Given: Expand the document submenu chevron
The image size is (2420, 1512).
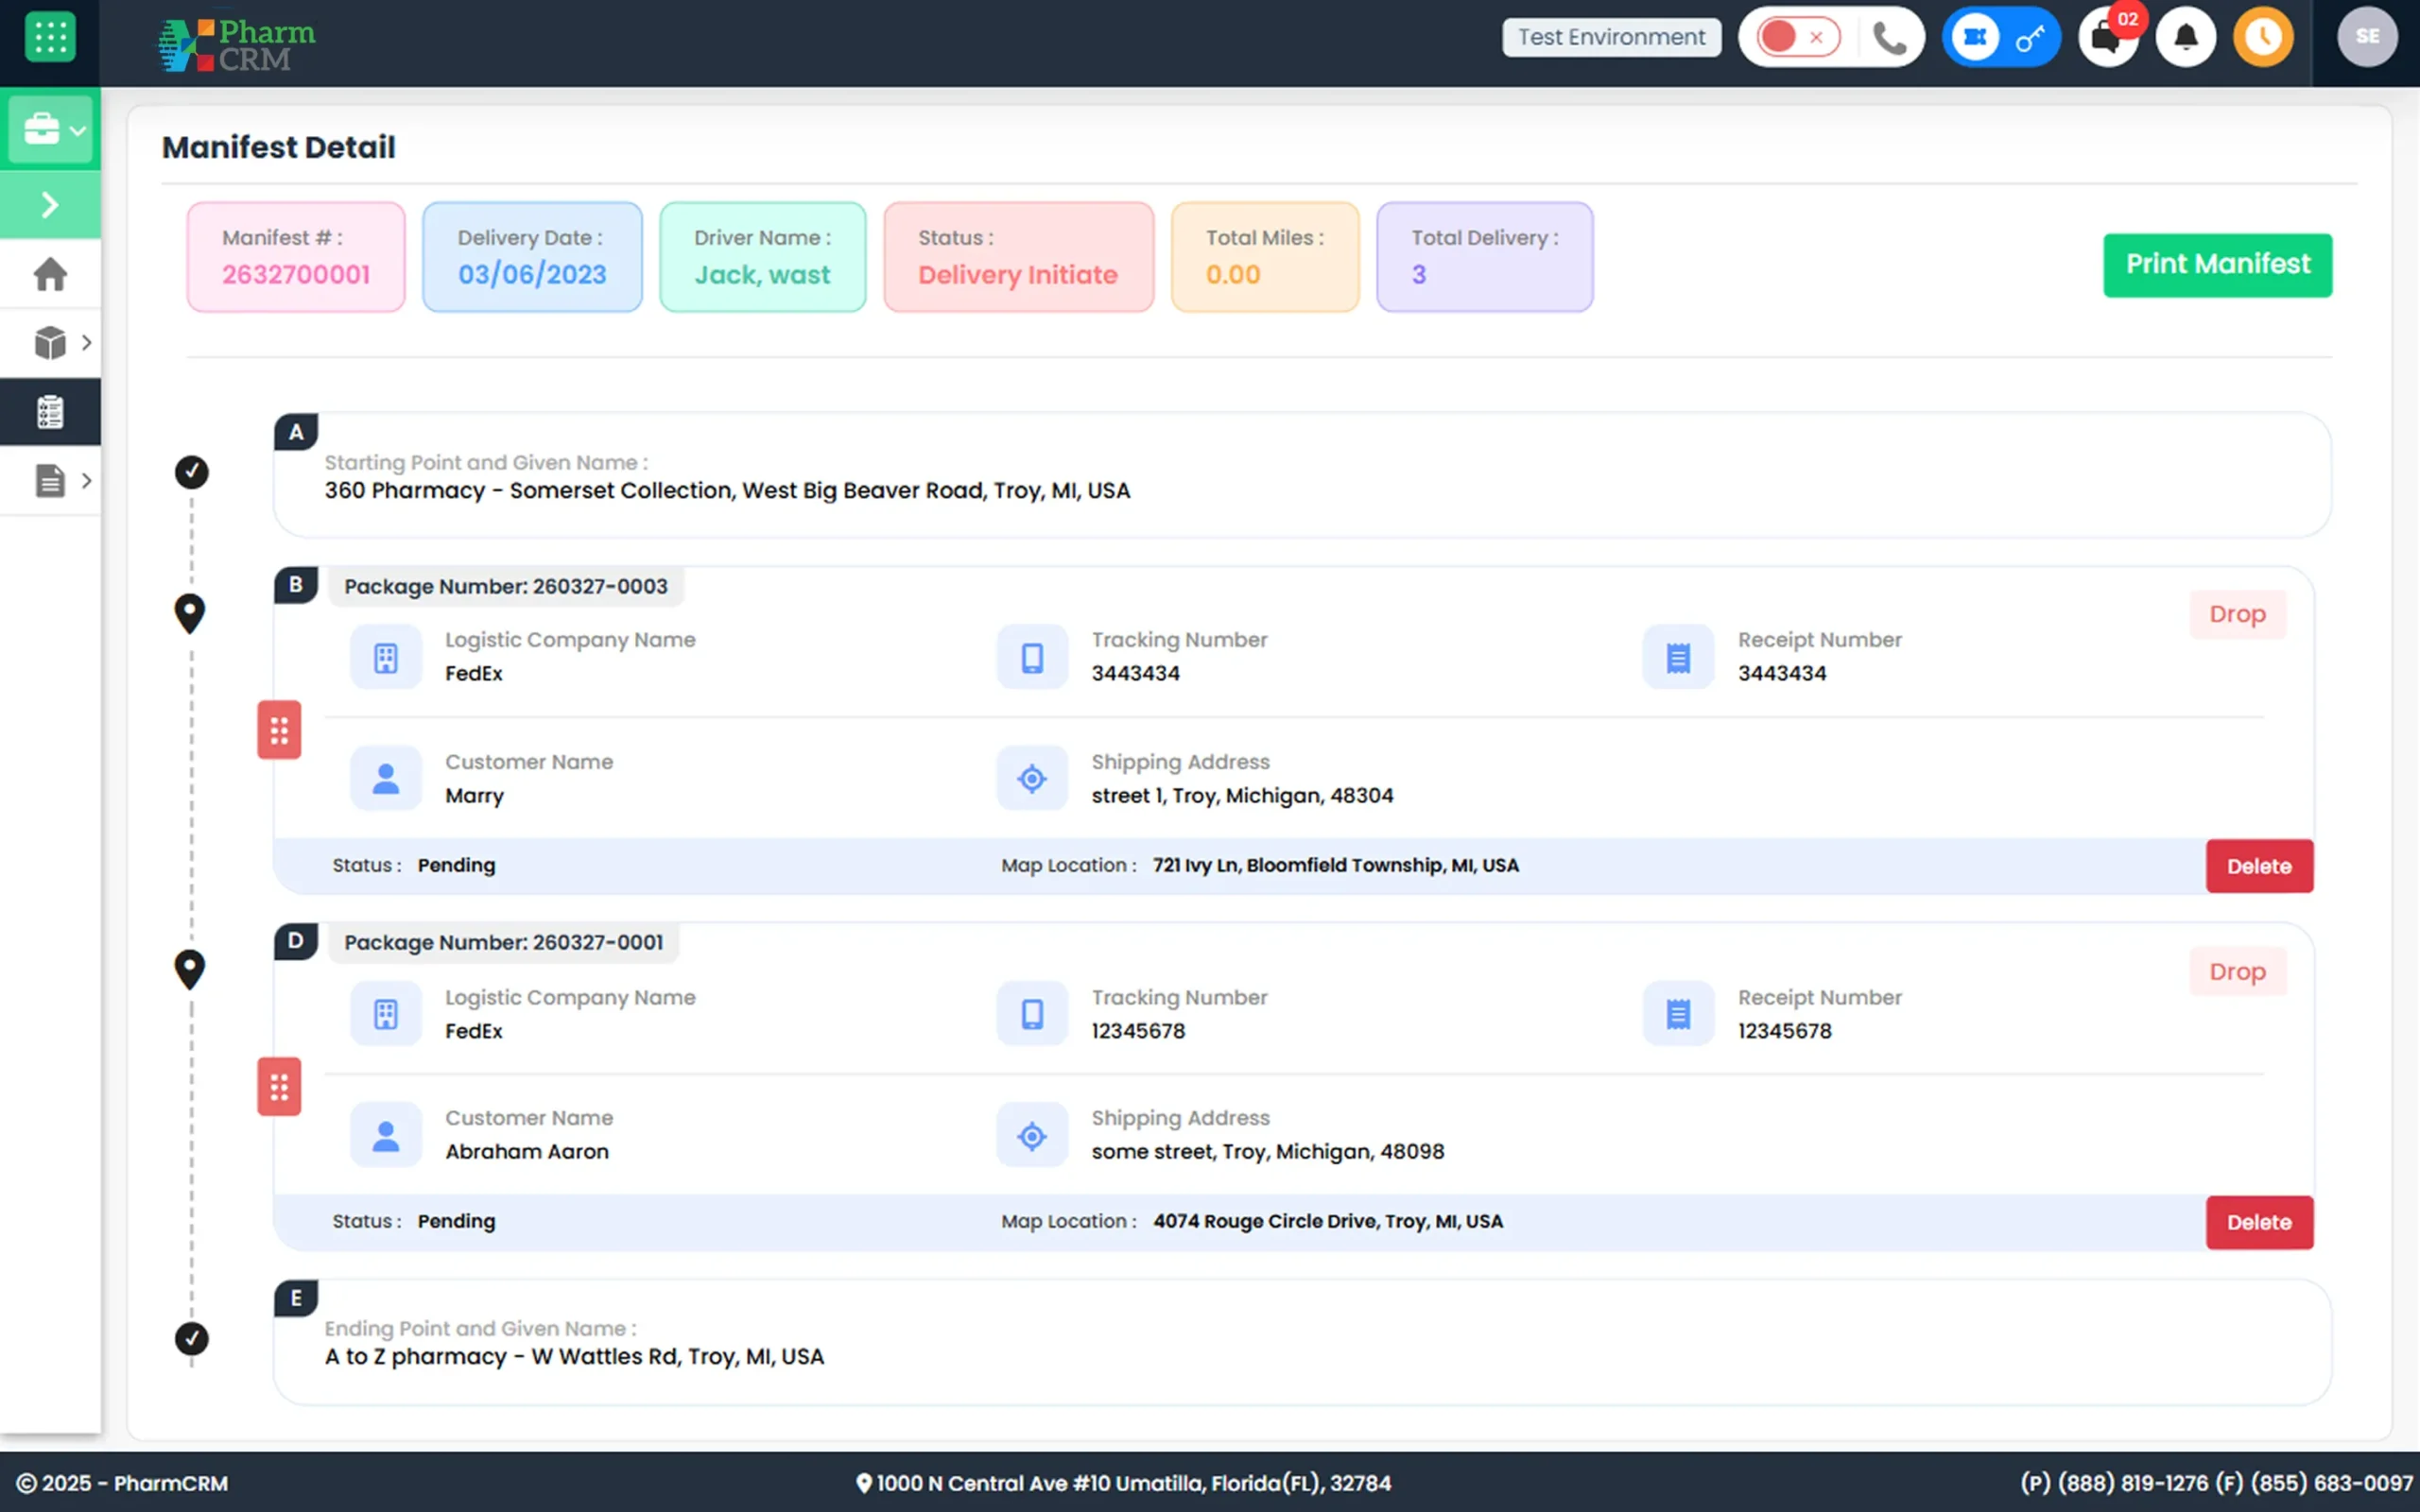Looking at the screenshot, I should pyautogui.click(x=87, y=481).
